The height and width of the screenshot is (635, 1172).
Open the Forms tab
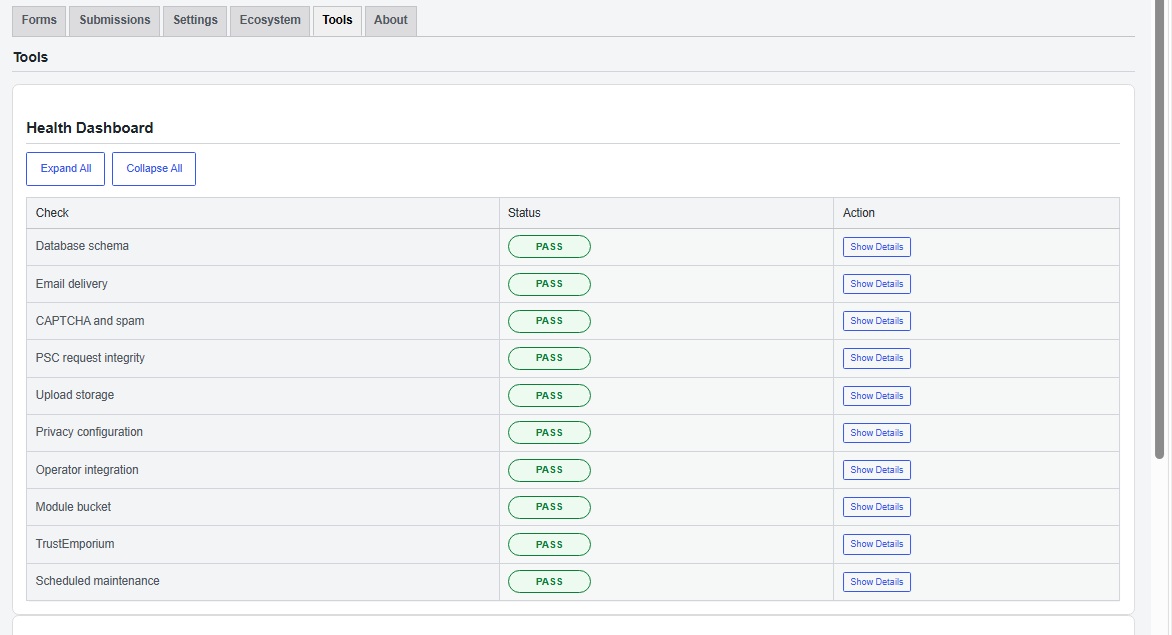(39, 21)
